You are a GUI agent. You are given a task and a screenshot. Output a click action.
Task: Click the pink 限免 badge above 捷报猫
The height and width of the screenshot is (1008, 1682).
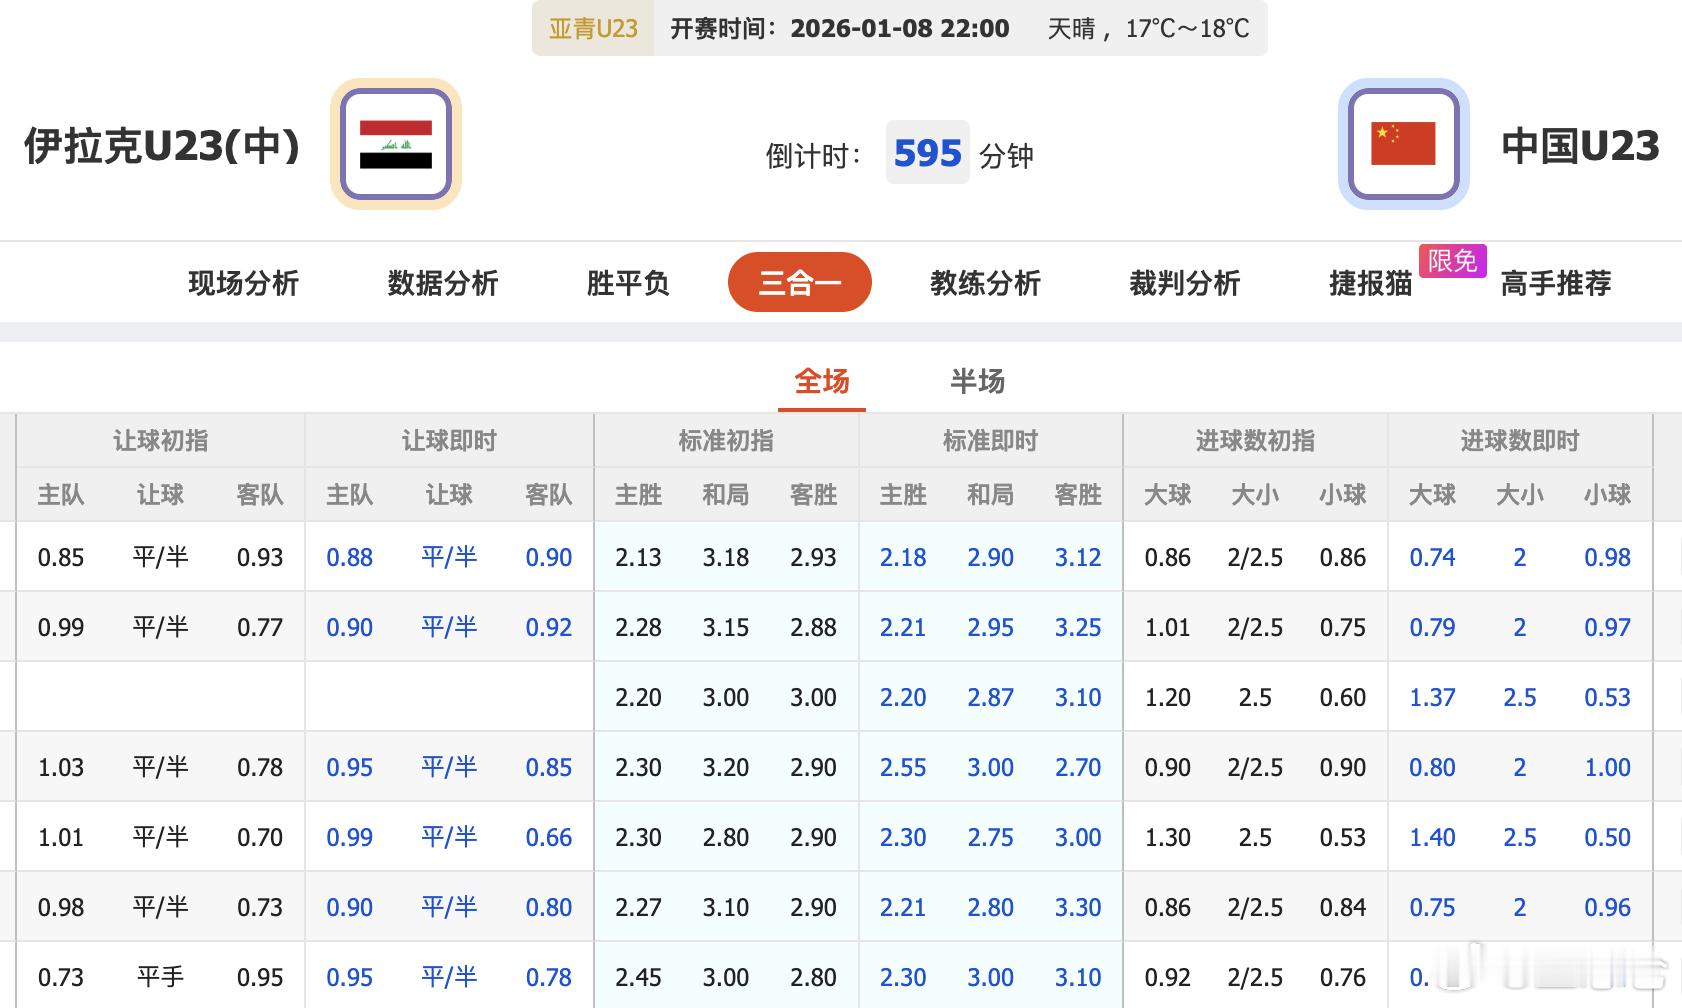point(1451,261)
